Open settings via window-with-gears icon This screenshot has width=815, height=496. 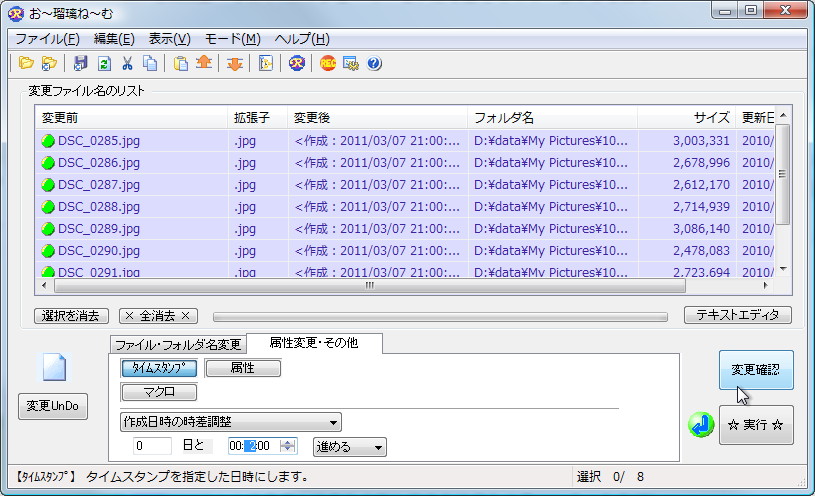point(351,63)
